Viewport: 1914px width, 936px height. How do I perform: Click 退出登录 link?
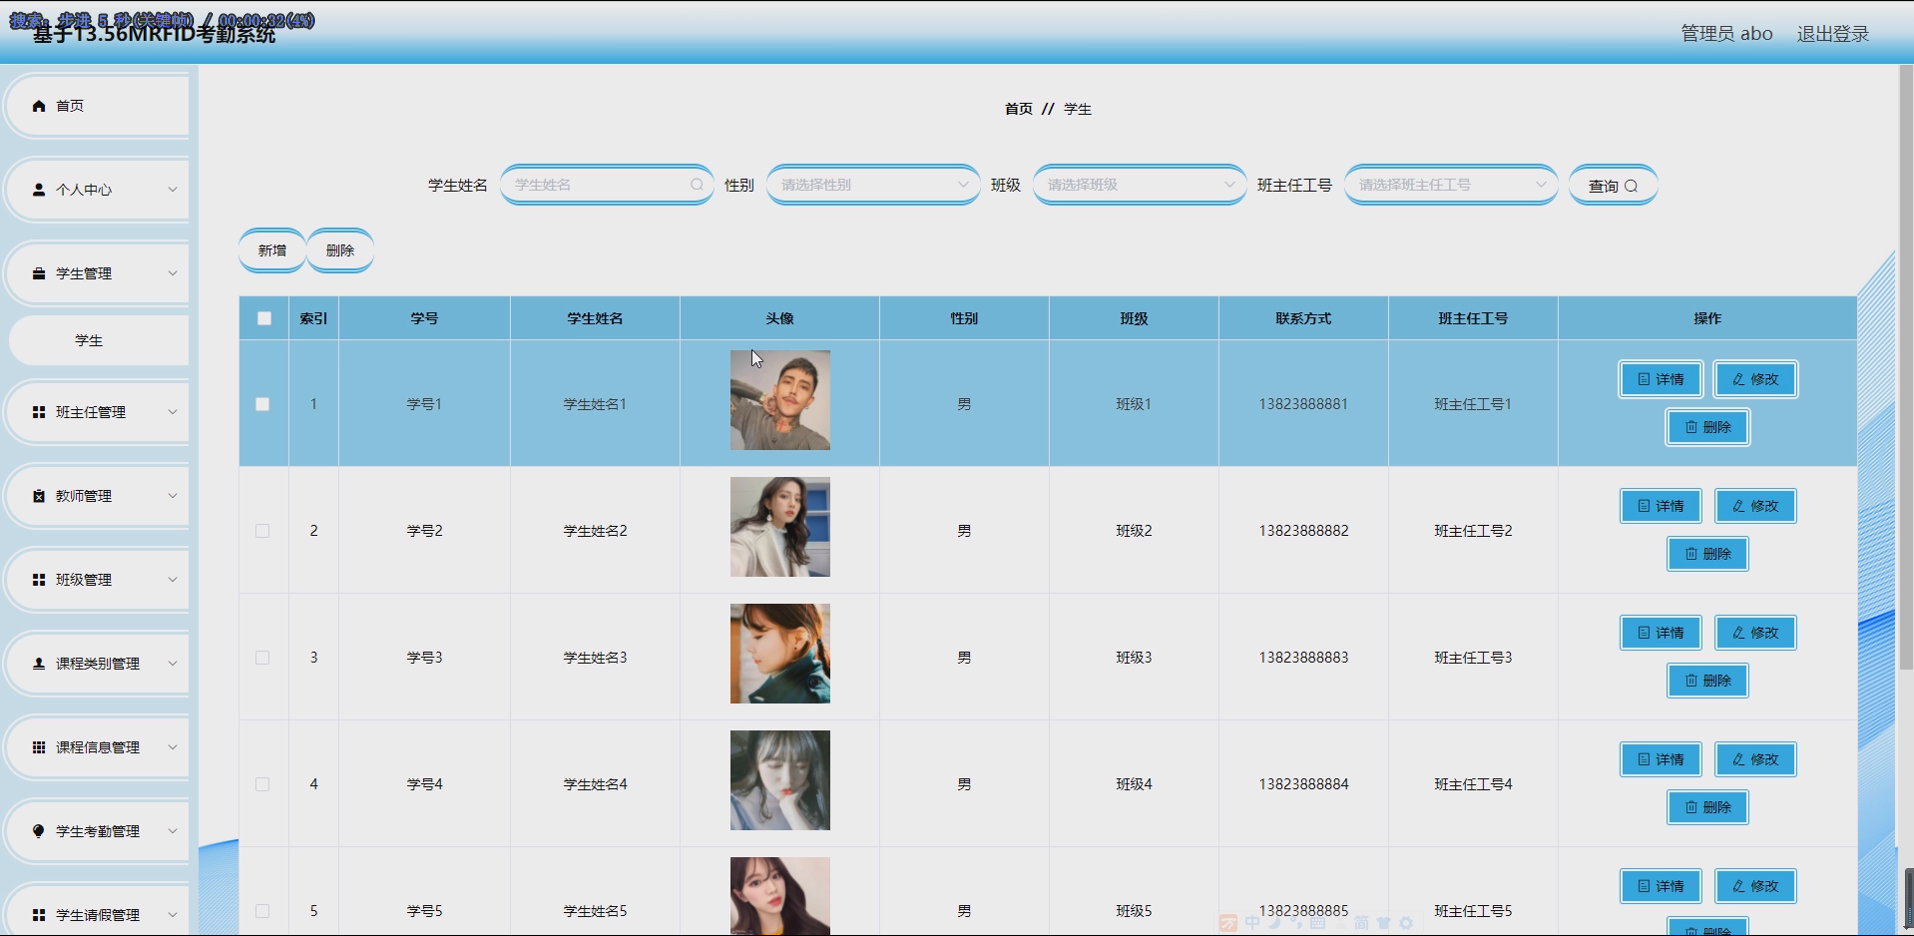(1832, 34)
